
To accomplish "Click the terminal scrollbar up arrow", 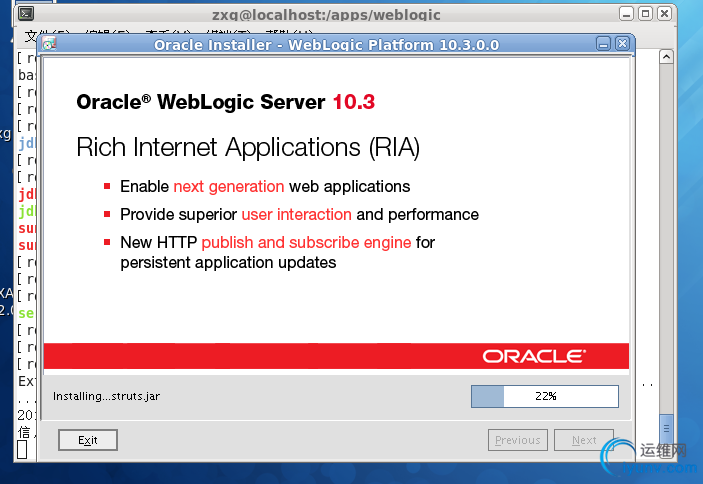I will (x=666, y=57).
